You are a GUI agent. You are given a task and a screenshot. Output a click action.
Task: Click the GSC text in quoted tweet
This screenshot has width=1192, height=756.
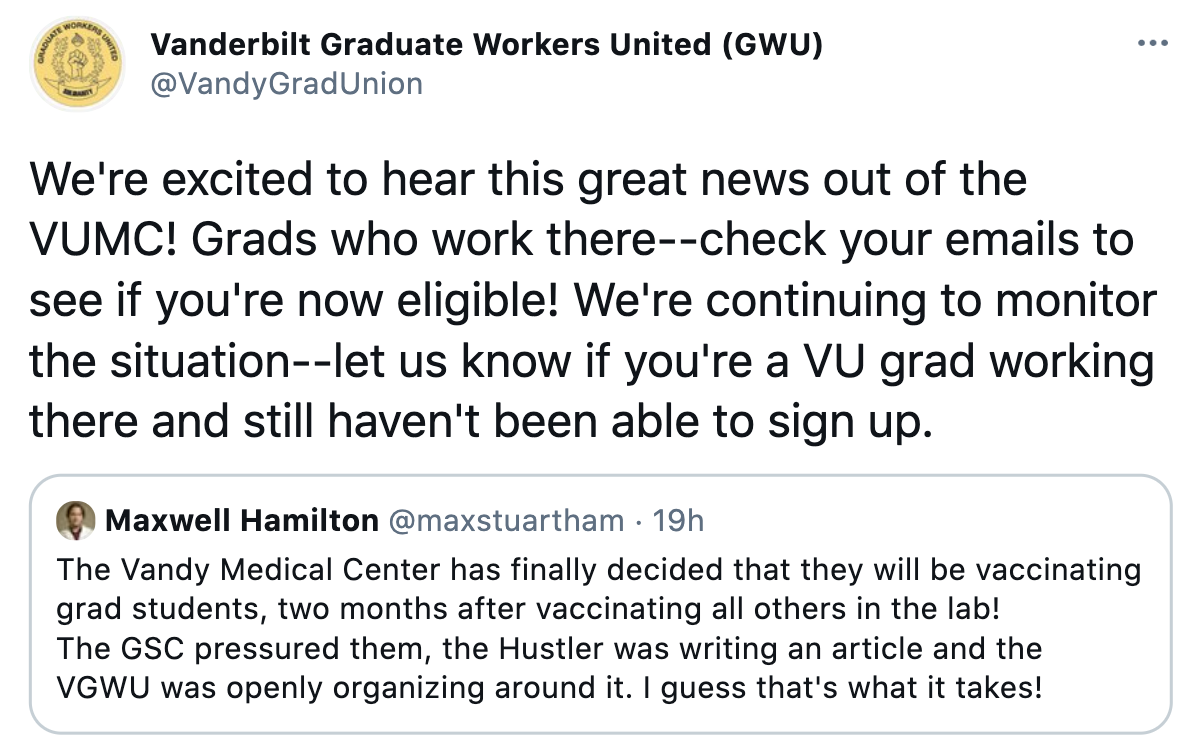tap(155, 648)
